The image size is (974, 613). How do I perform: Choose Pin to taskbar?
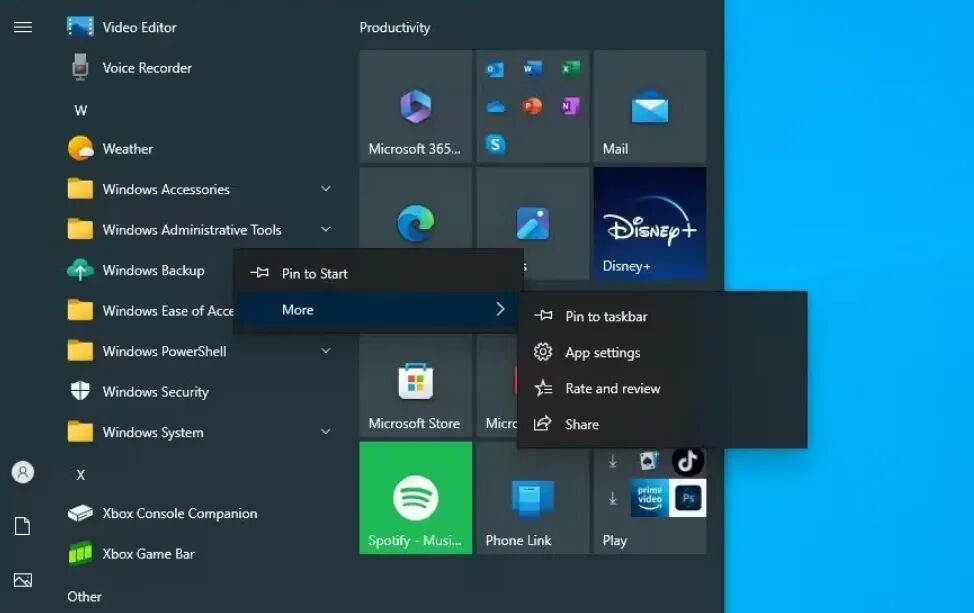pyautogui.click(x=662, y=316)
